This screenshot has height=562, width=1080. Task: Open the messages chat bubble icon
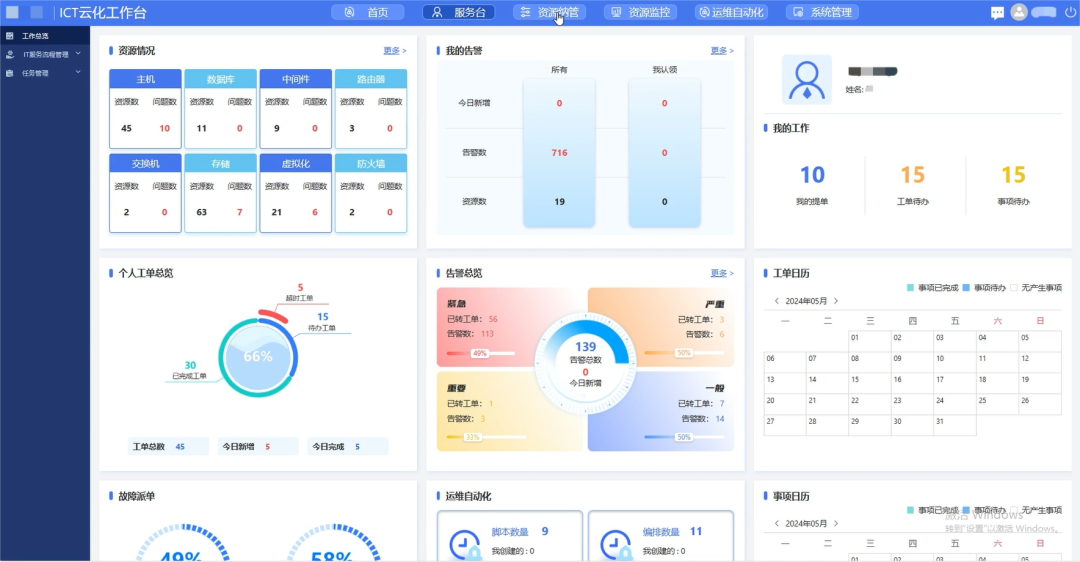pos(997,12)
